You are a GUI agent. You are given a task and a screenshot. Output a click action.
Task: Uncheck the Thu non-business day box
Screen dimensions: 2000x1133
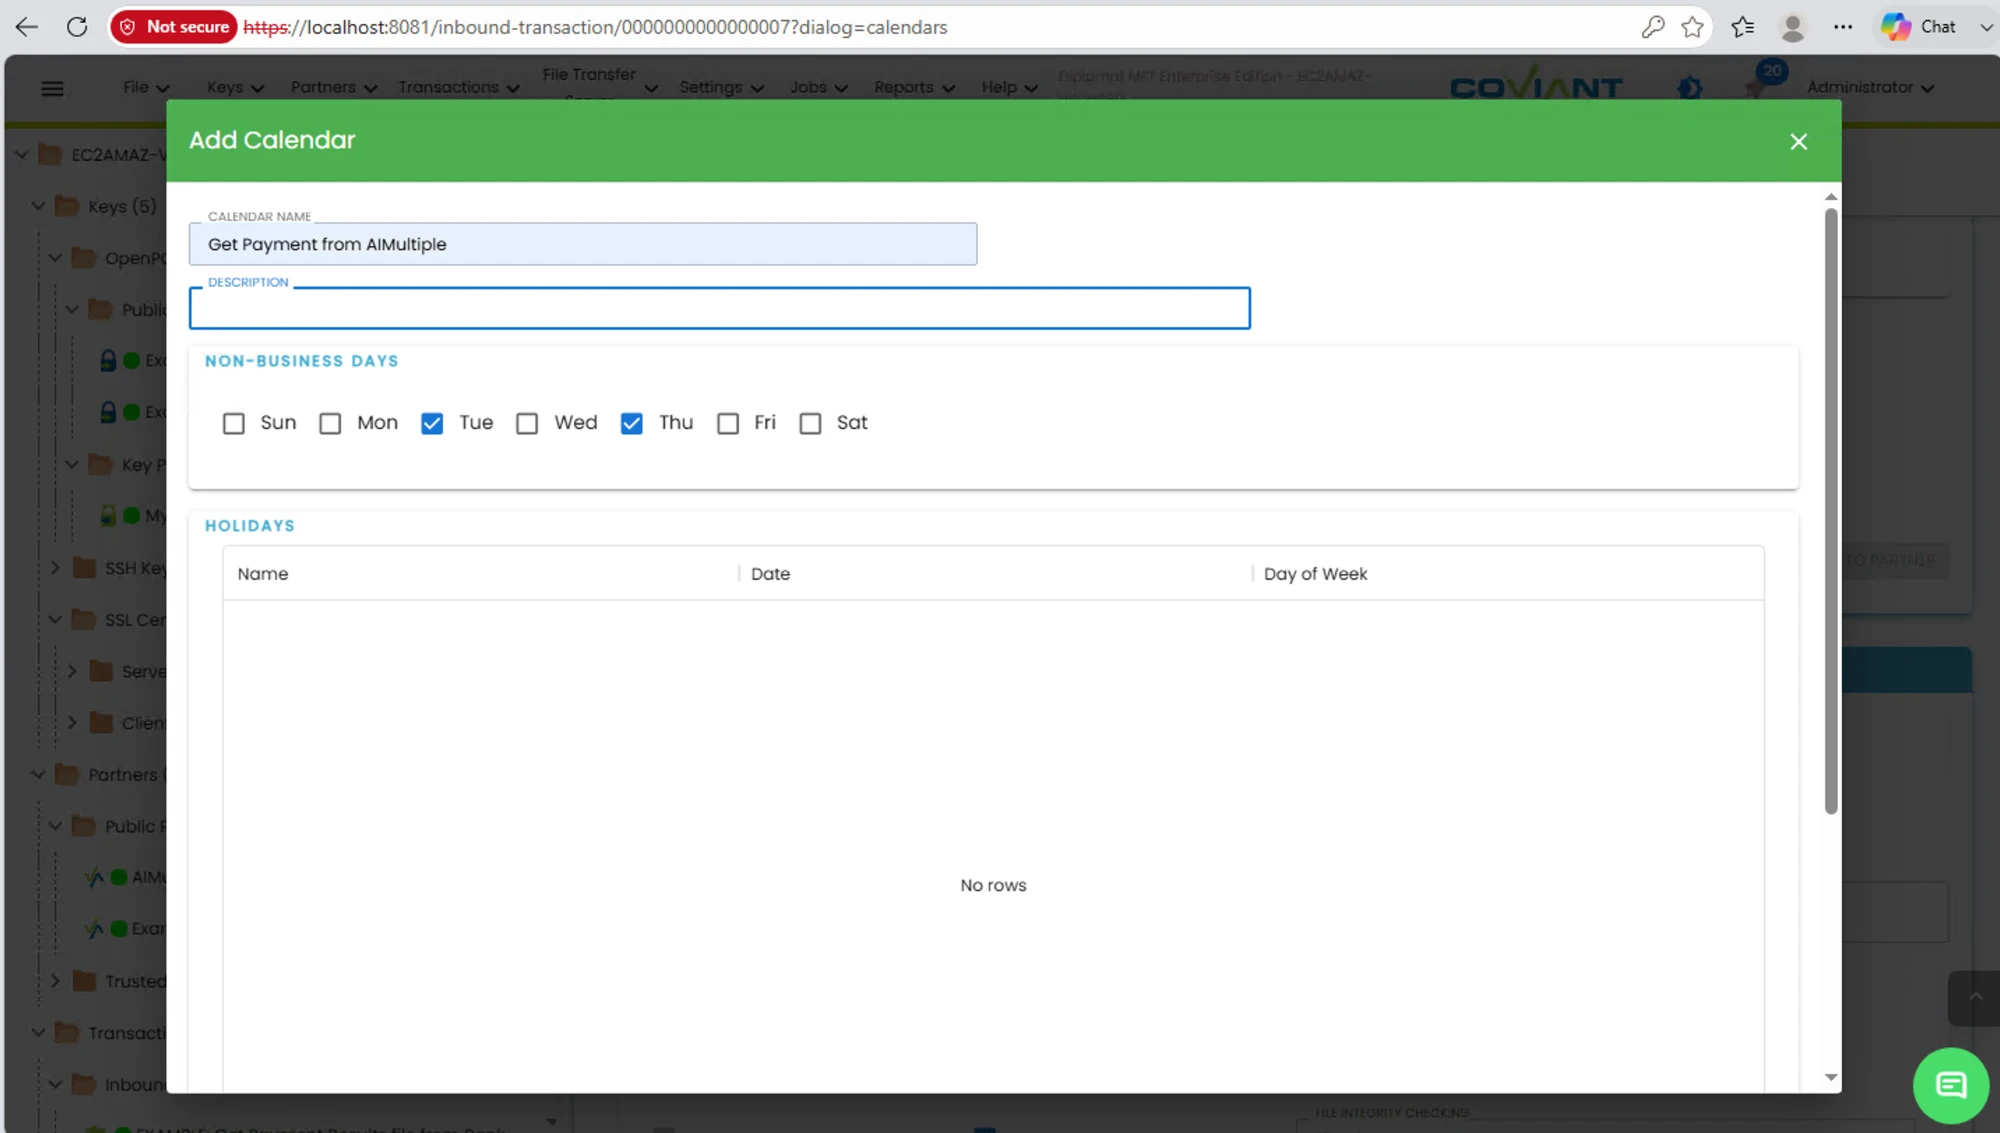point(631,424)
